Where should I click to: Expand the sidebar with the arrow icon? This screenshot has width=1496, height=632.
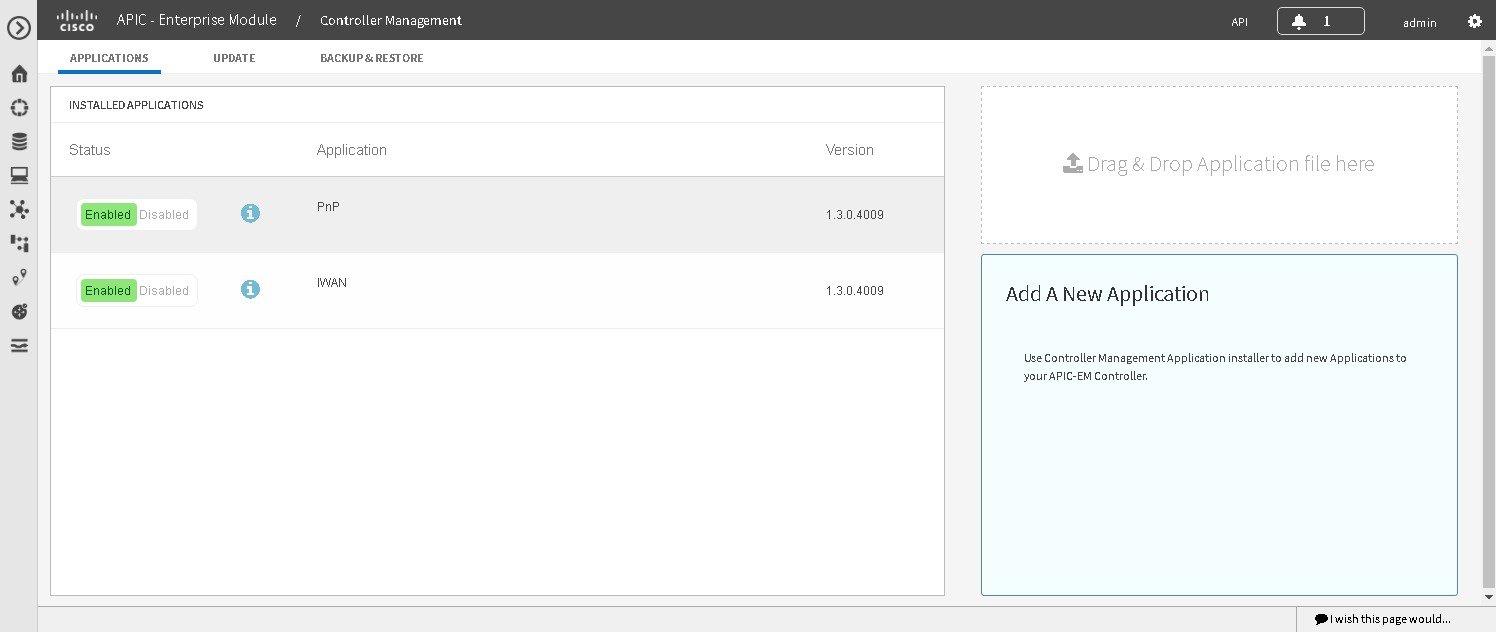point(18,28)
